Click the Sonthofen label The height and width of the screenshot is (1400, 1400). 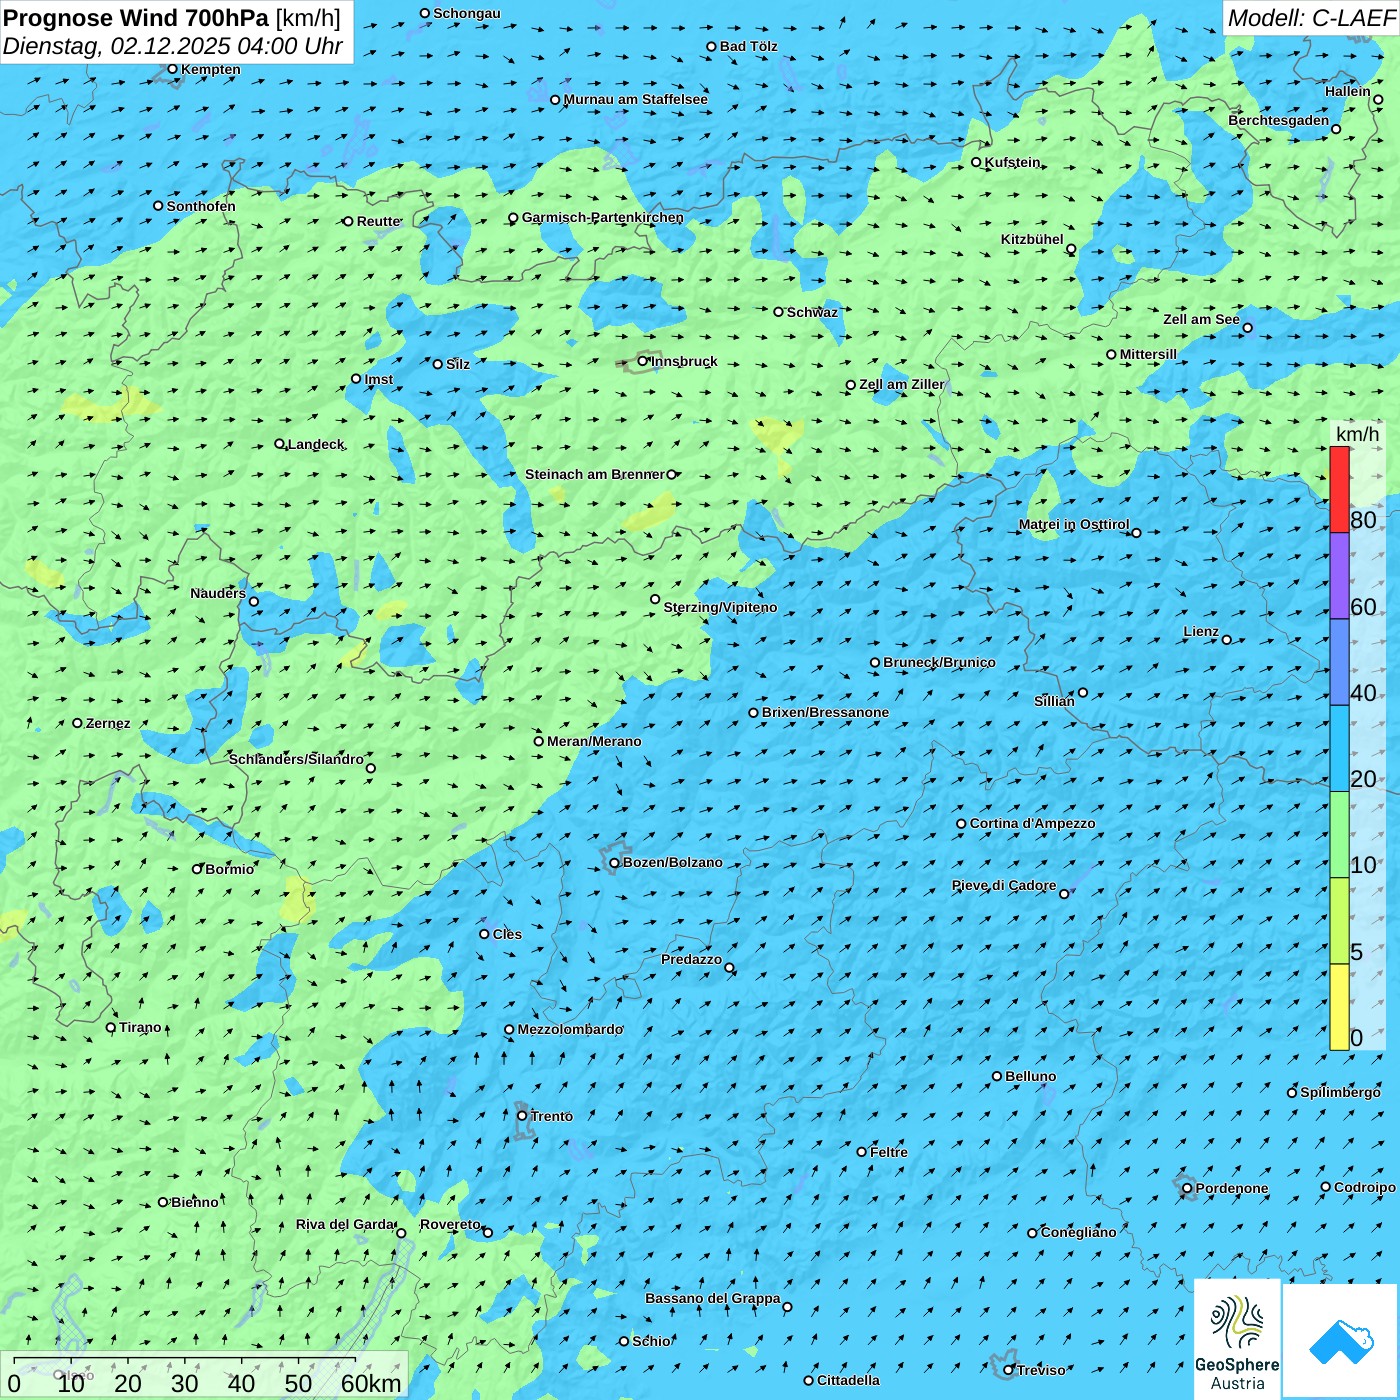point(201,206)
